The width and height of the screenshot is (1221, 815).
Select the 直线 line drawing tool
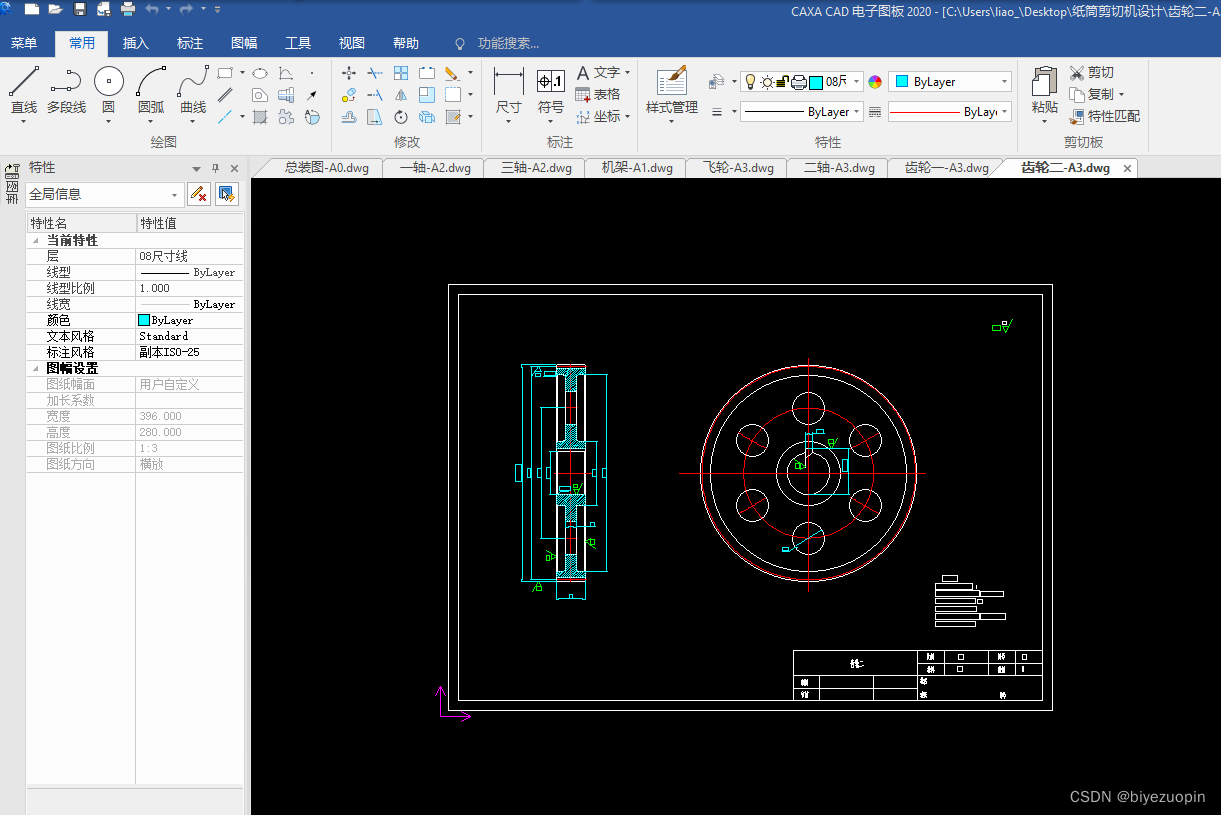tap(24, 93)
